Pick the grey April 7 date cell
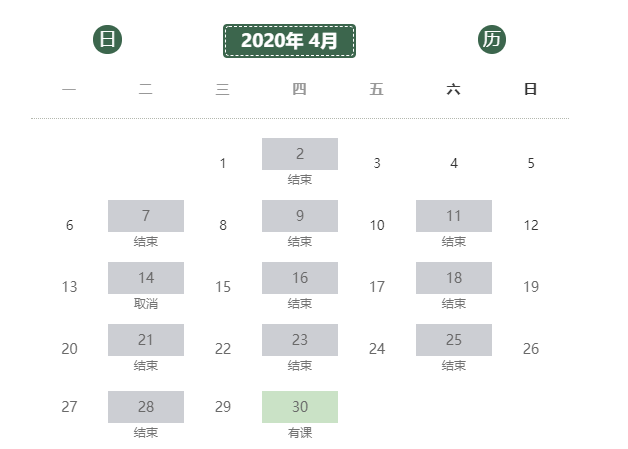 click(146, 216)
